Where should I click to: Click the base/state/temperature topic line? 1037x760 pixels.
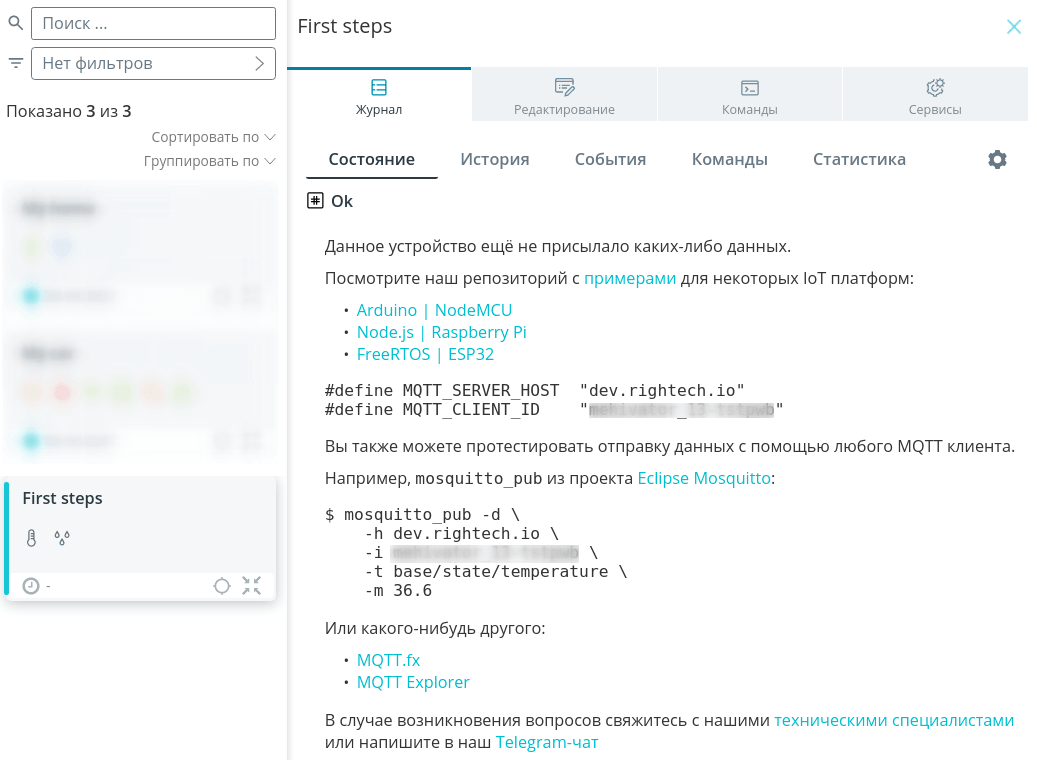coord(496,571)
